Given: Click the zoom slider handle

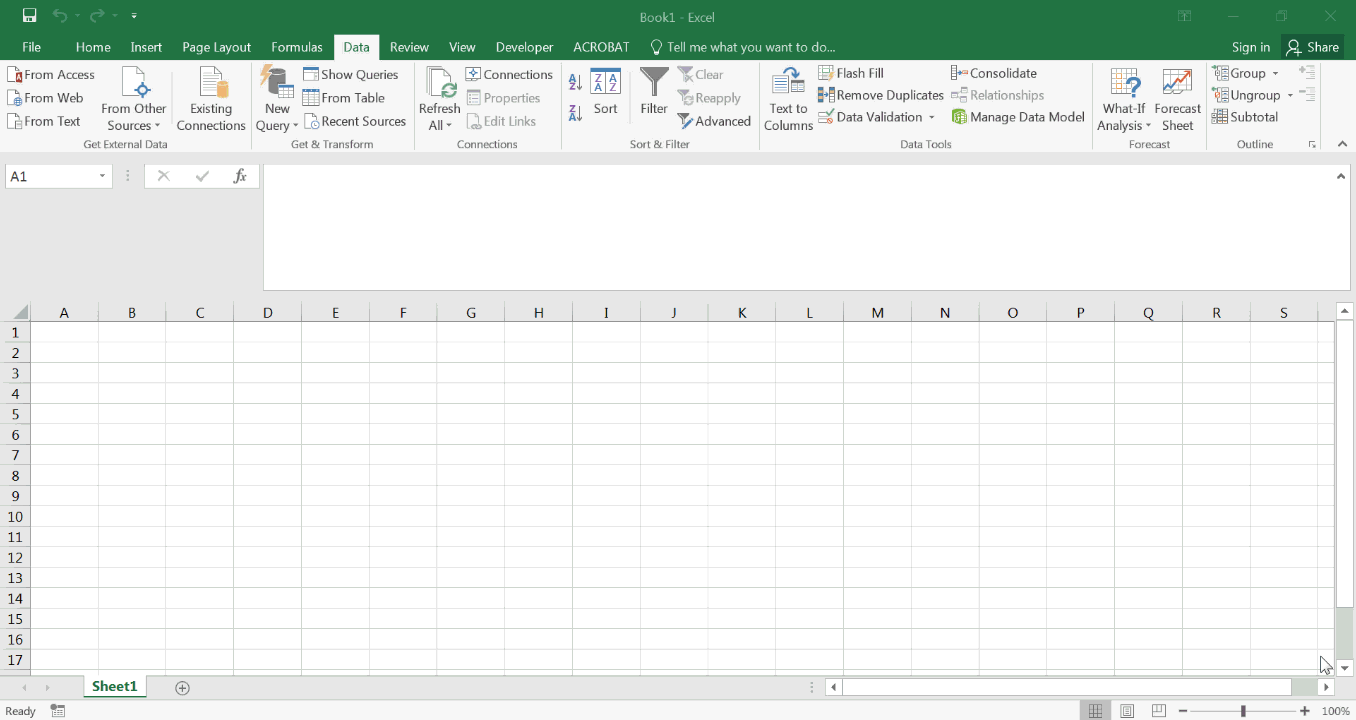Looking at the screenshot, I should tap(1243, 711).
